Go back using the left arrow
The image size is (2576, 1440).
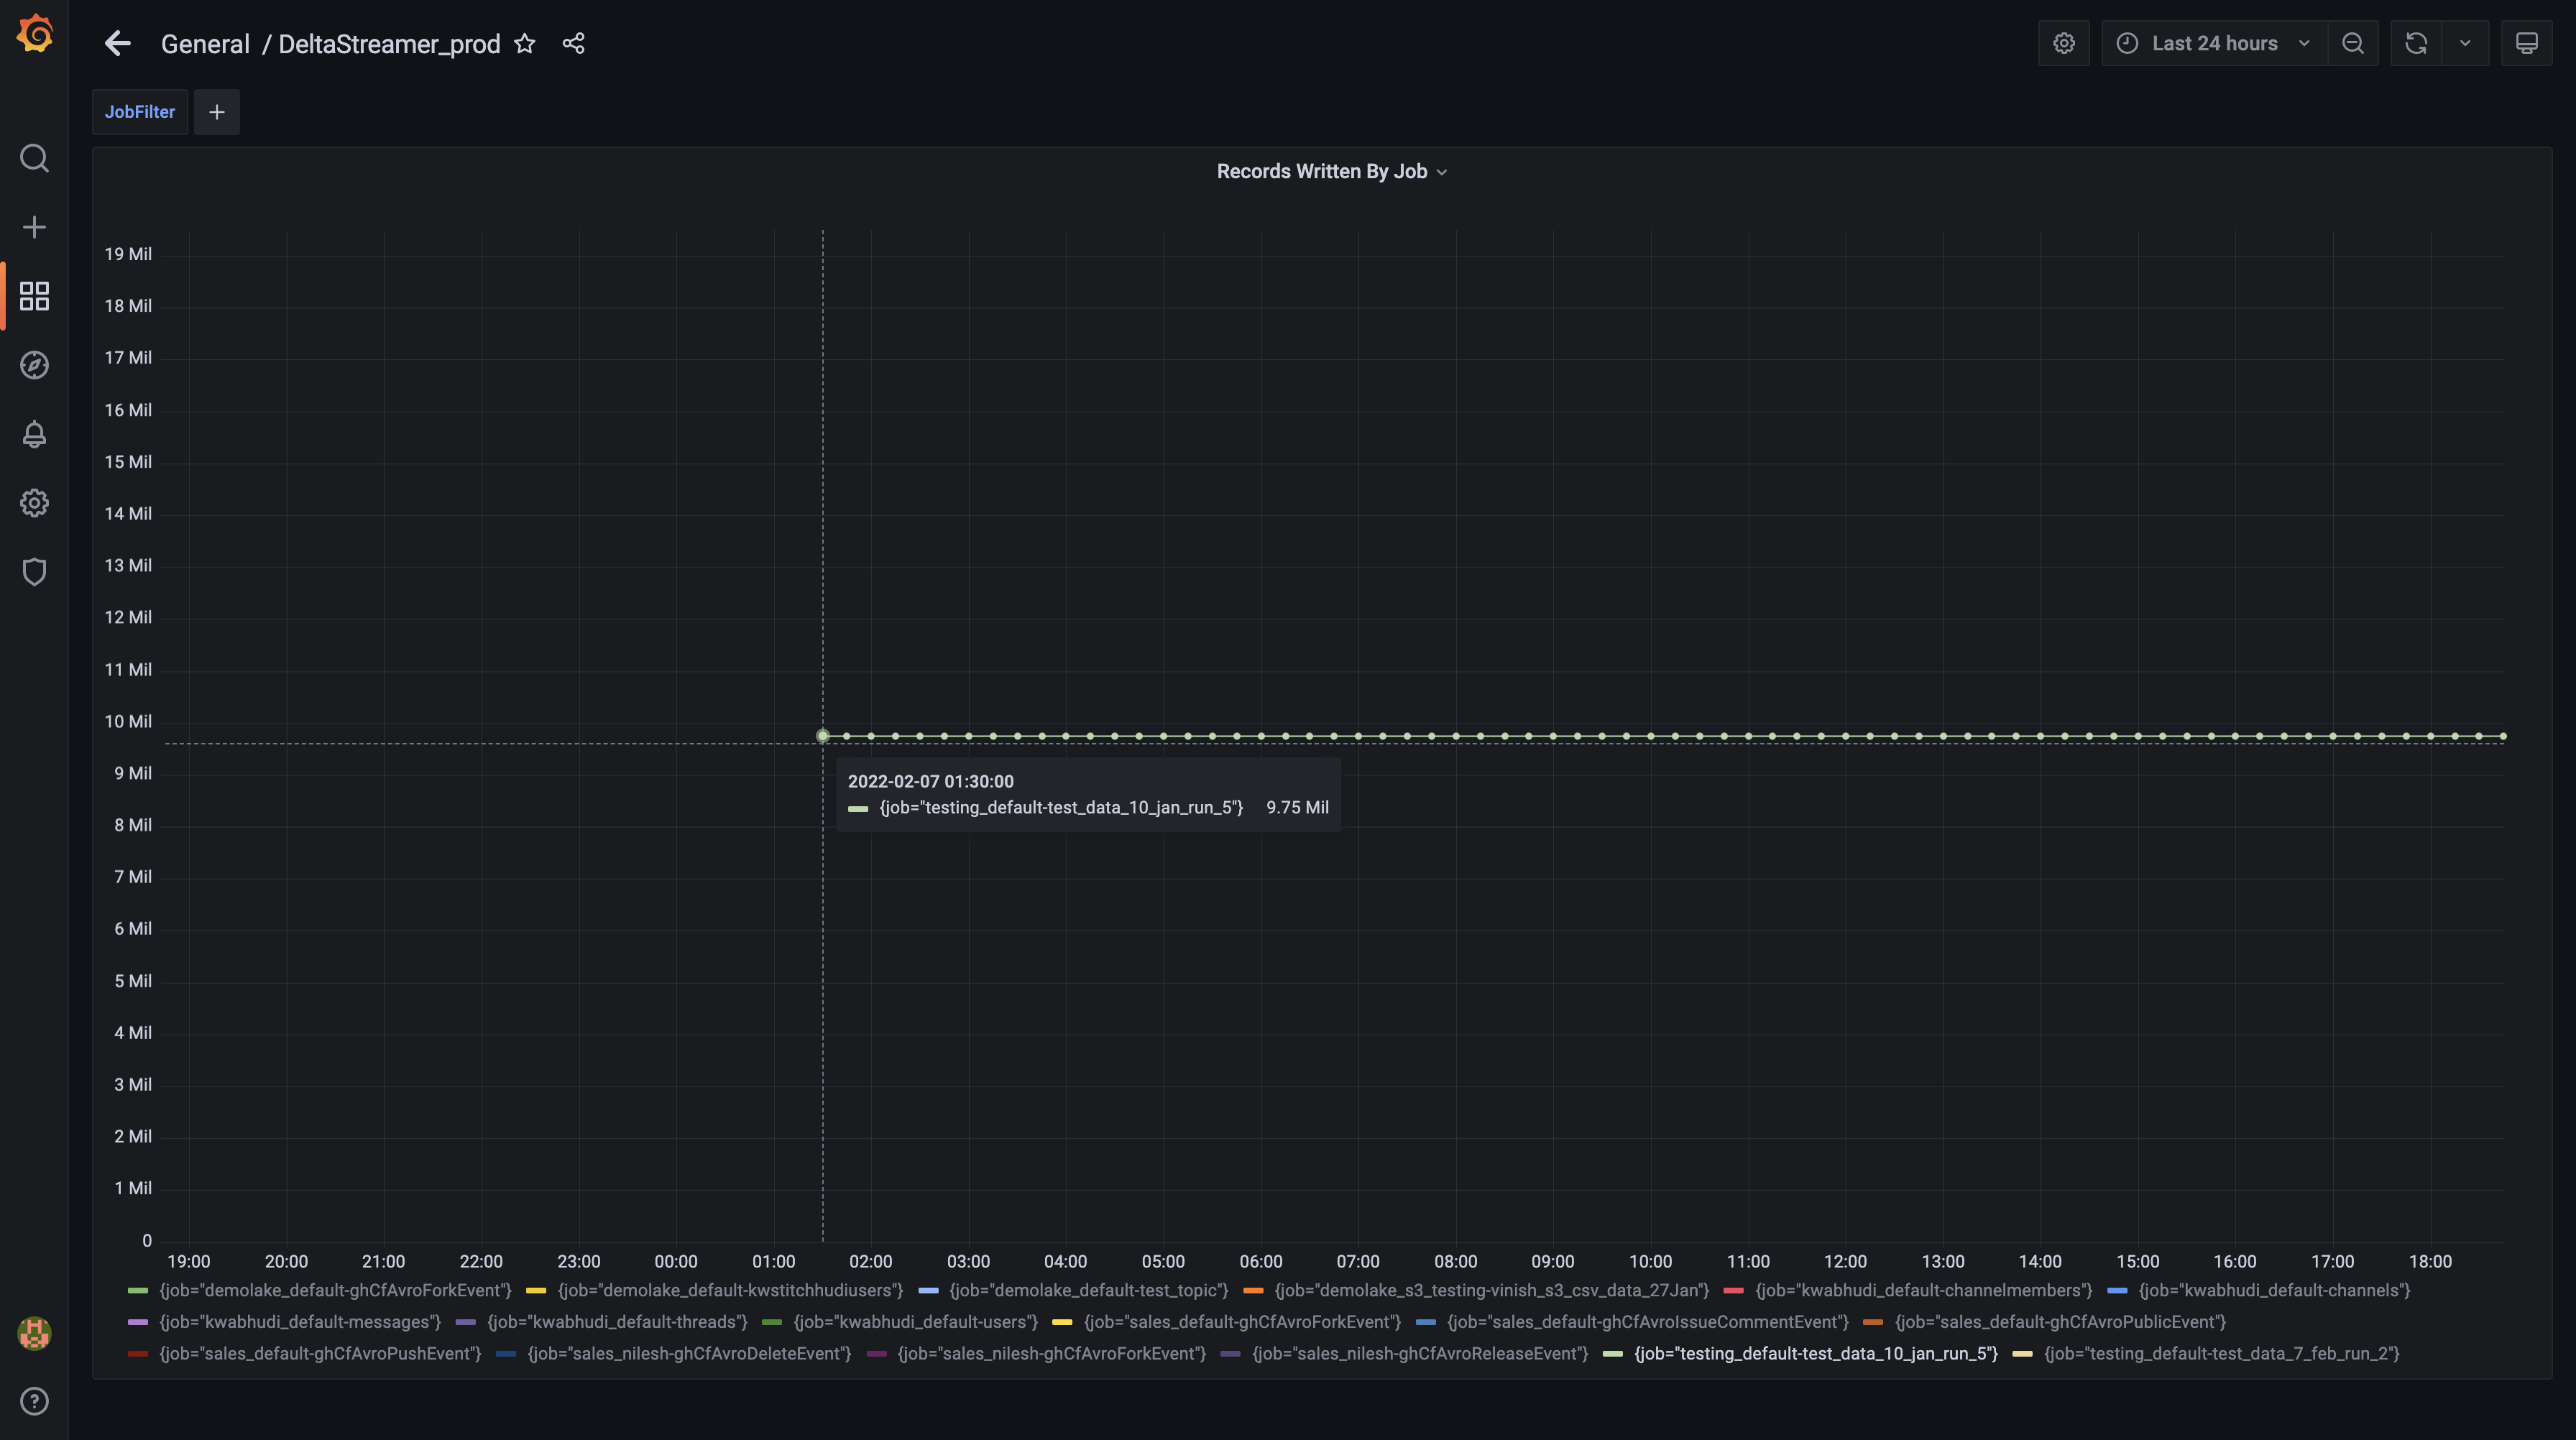pos(118,43)
